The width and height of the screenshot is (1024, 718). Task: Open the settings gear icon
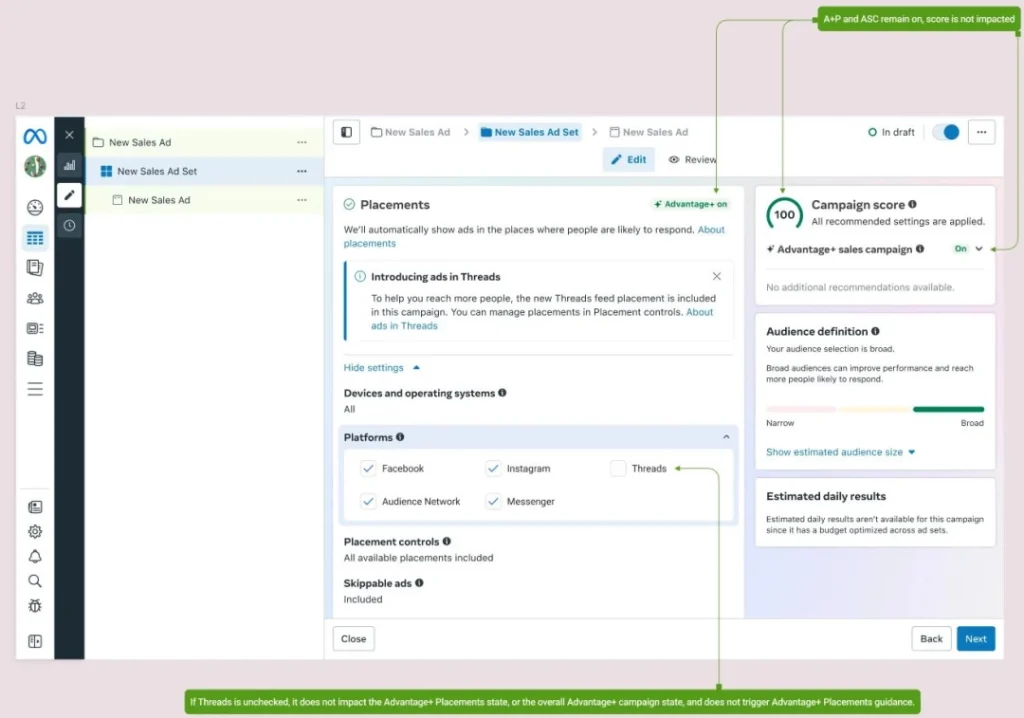pyautogui.click(x=35, y=531)
